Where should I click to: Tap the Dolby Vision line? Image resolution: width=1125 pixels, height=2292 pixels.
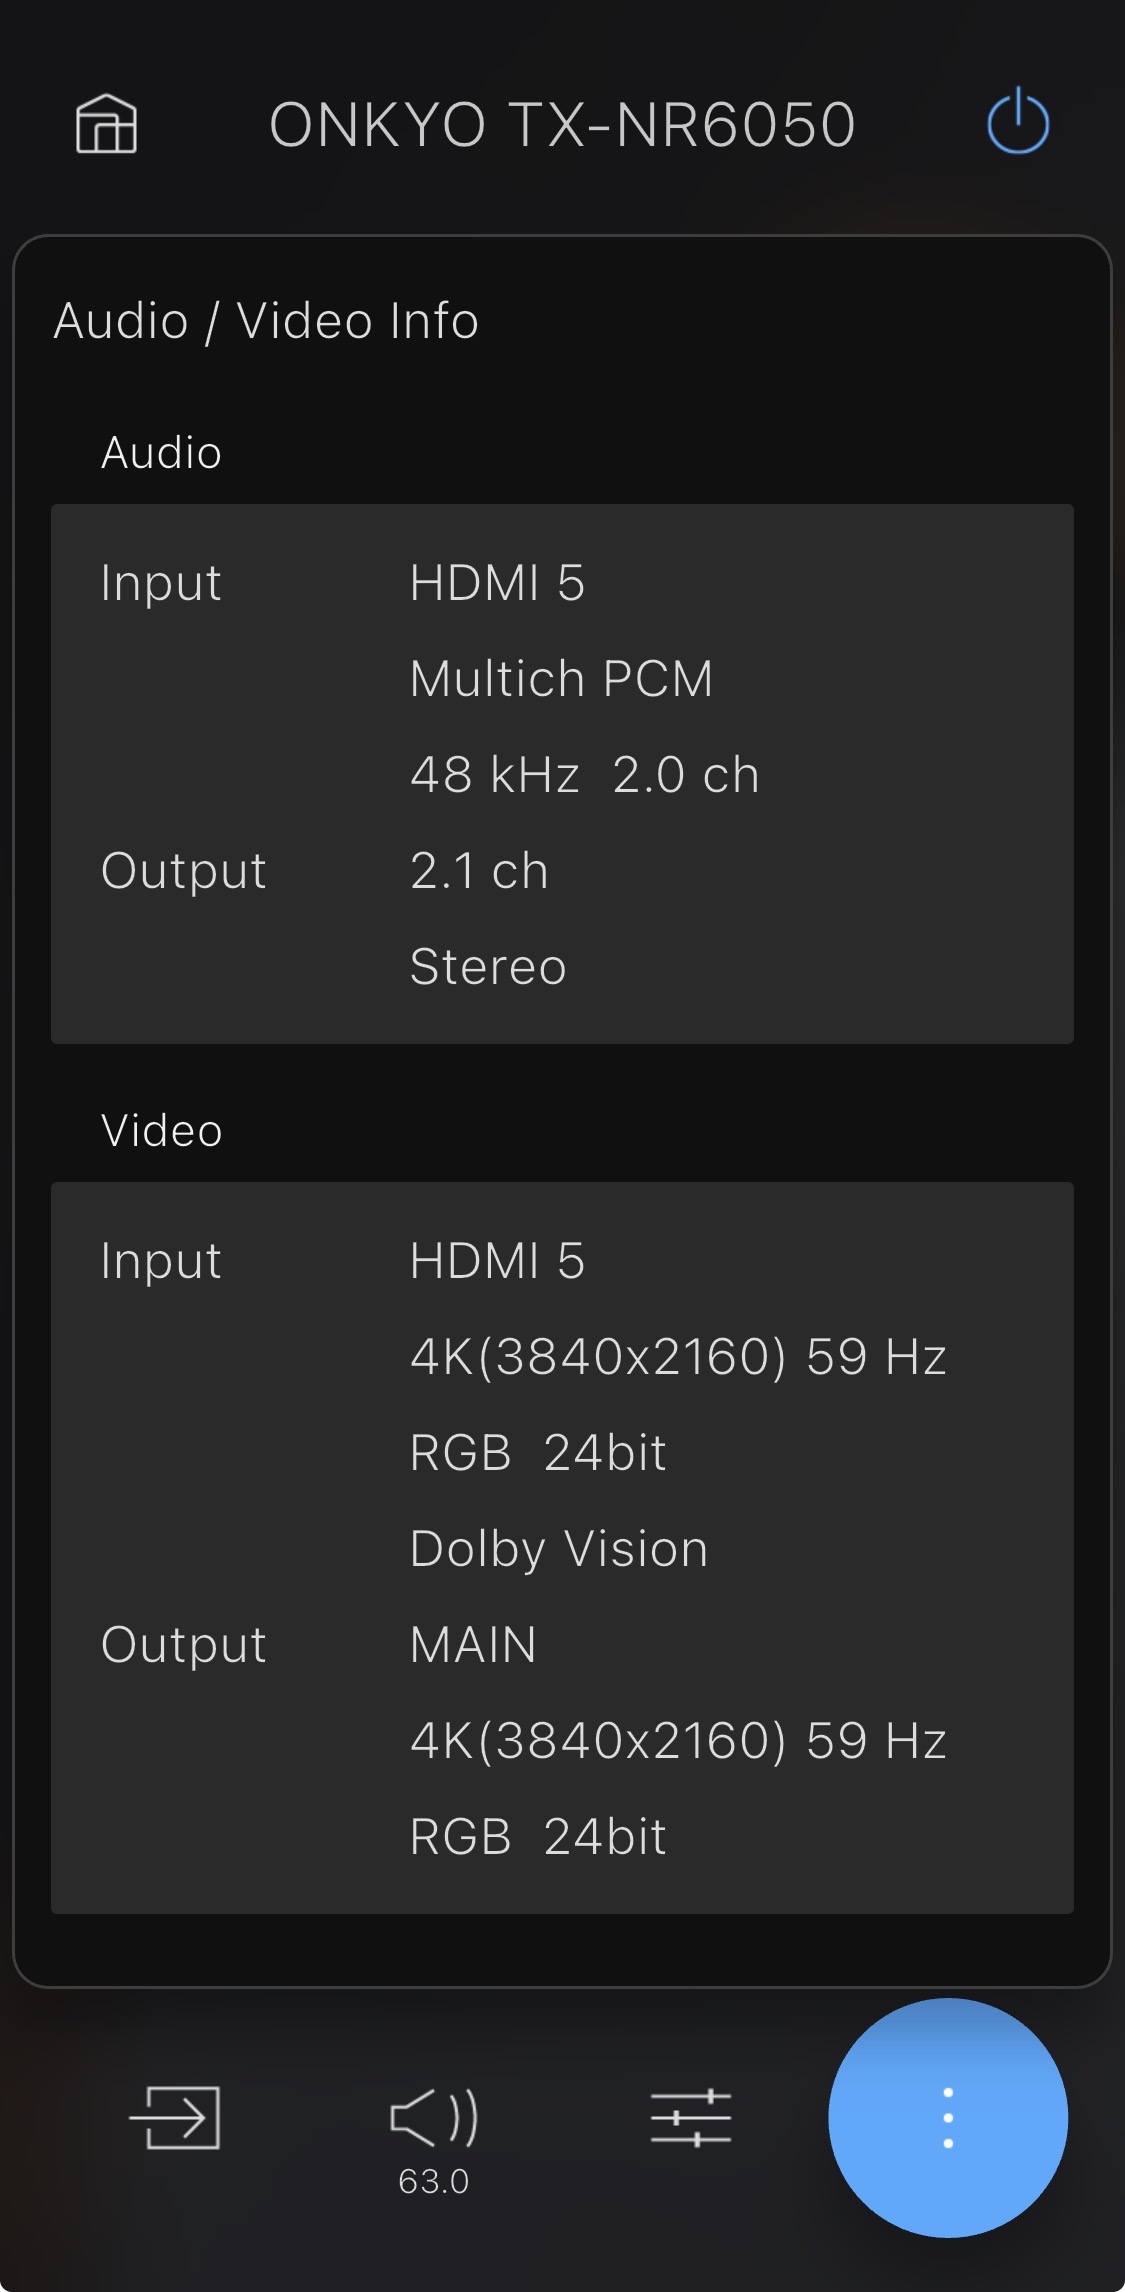point(559,1549)
